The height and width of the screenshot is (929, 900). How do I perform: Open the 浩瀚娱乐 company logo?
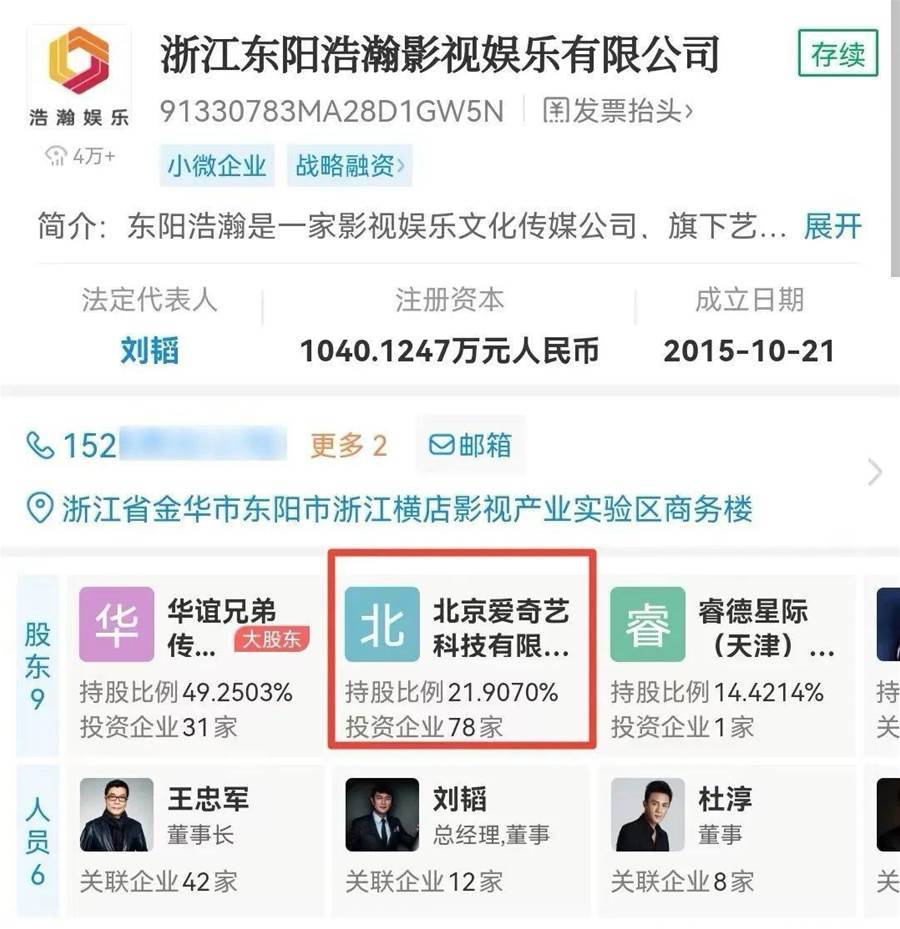click(x=78, y=77)
